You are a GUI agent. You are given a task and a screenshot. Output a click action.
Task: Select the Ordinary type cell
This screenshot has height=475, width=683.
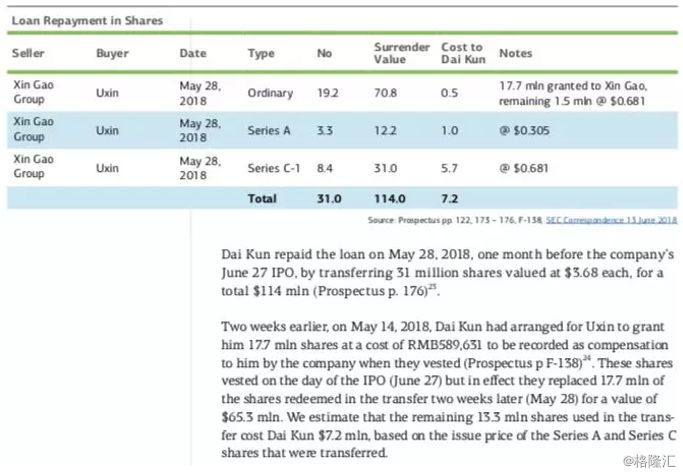pyautogui.click(x=269, y=91)
